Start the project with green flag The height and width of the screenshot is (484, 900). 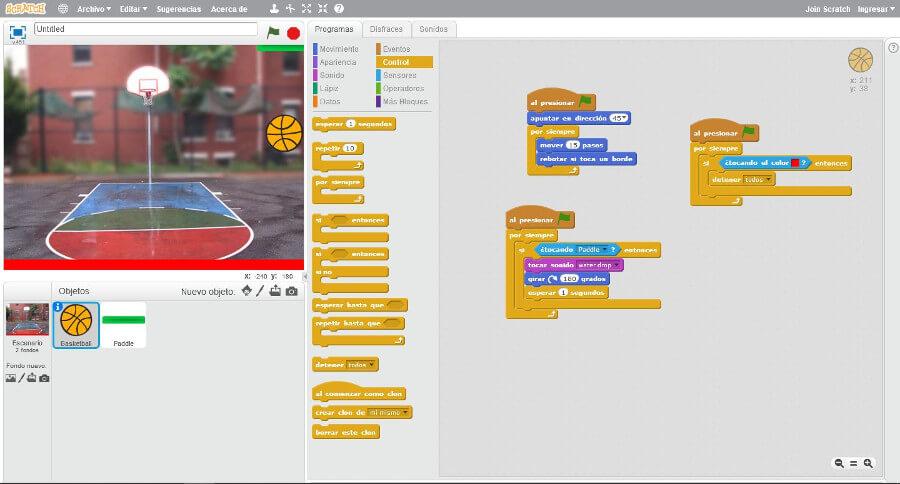pyautogui.click(x=273, y=33)
